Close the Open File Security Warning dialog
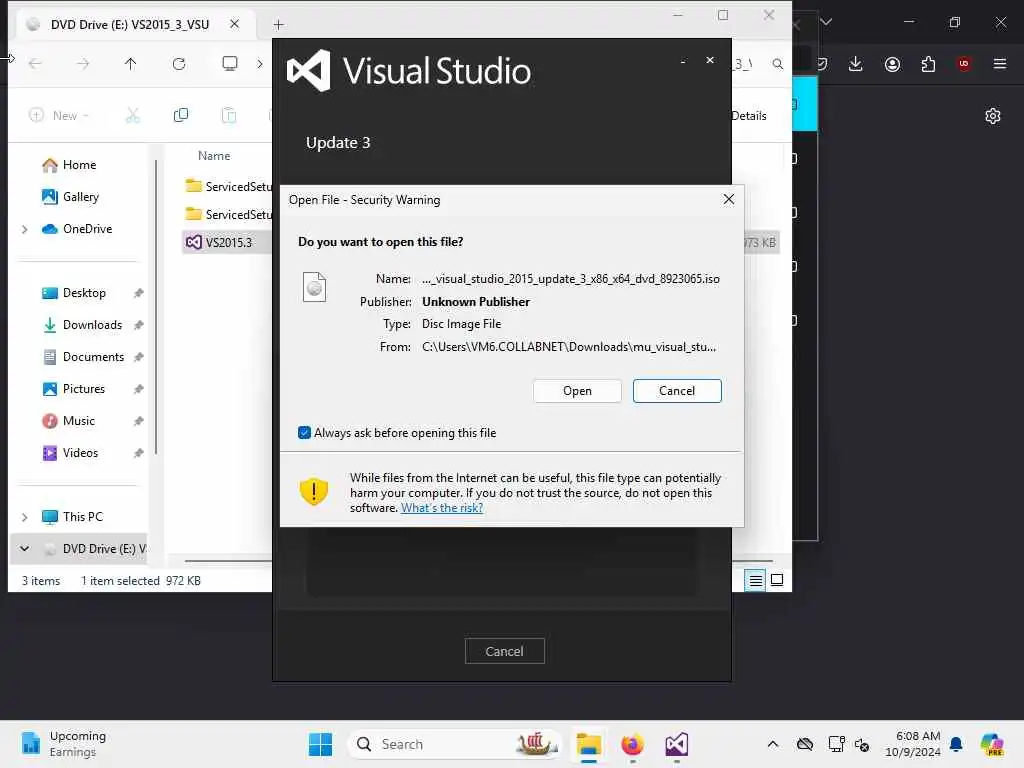This screenshot has height=768, width=1024. [729, 199]
